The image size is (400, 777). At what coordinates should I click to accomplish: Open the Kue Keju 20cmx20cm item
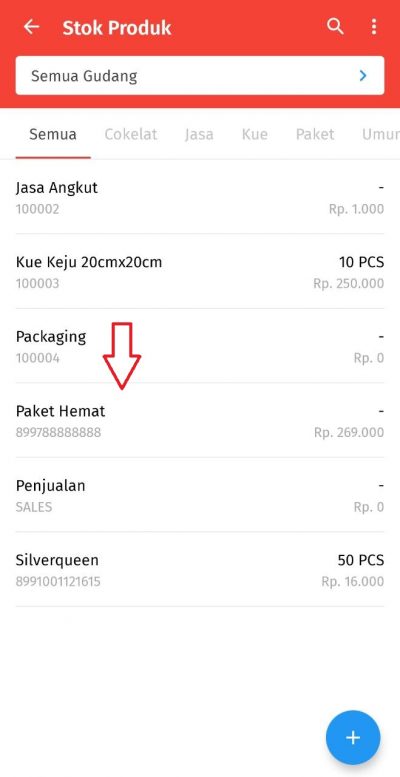(x=200, y=272)
